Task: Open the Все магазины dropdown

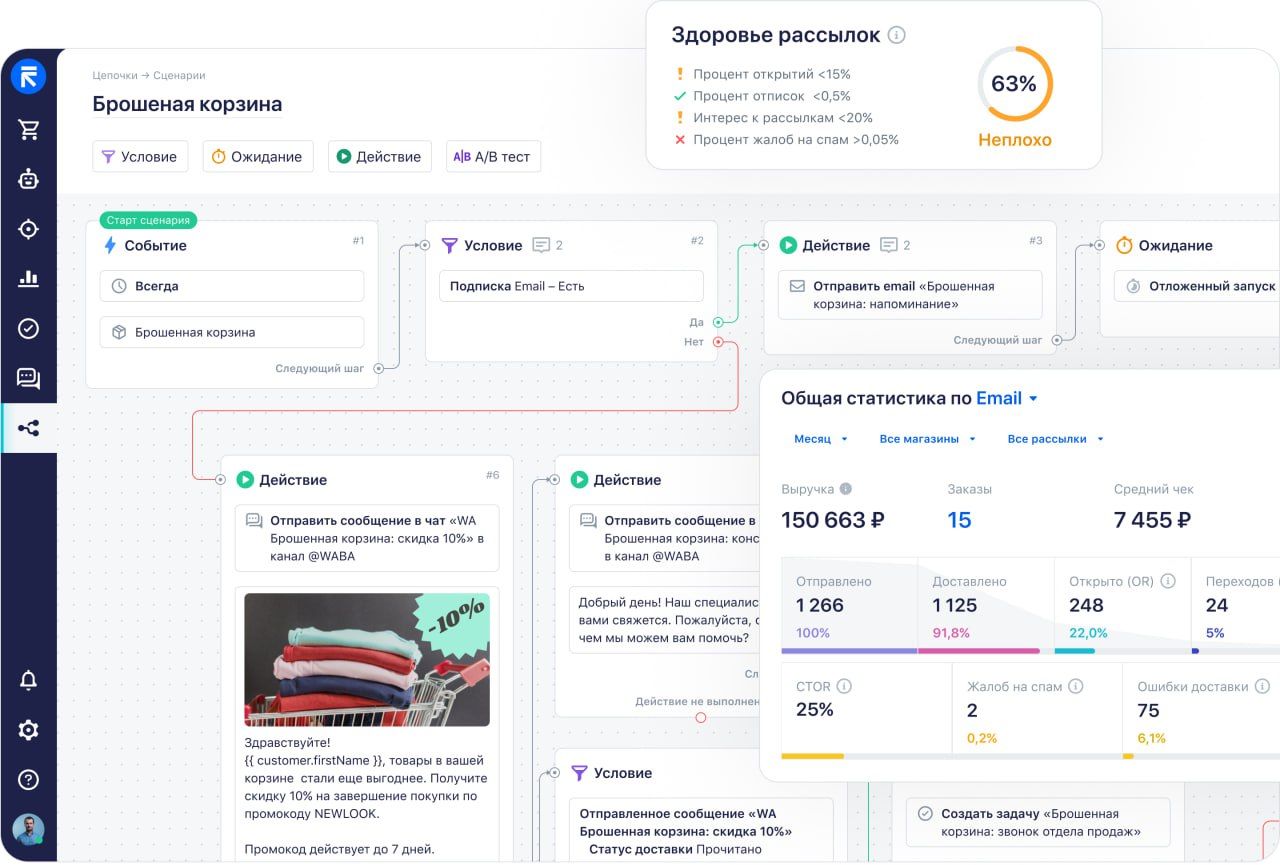Action: point(927,438)
